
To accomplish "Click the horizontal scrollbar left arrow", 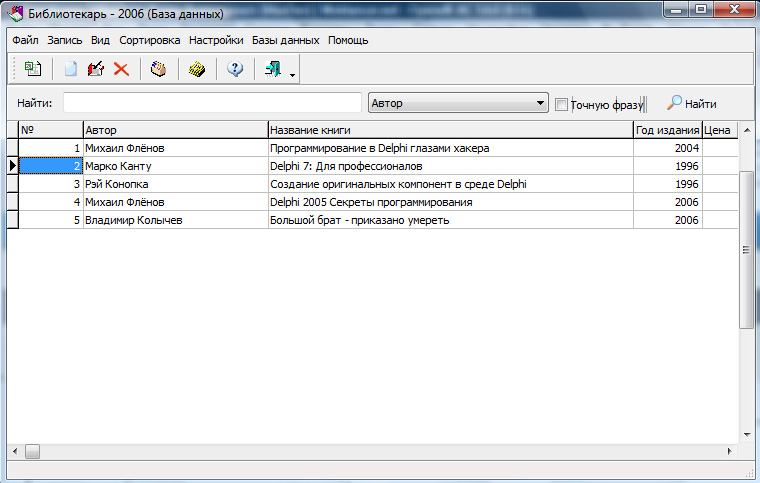I will 15,452.
